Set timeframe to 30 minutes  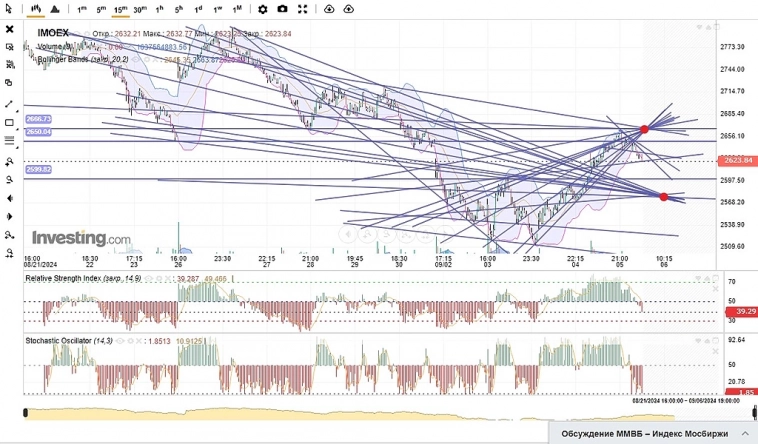[140, 9]
